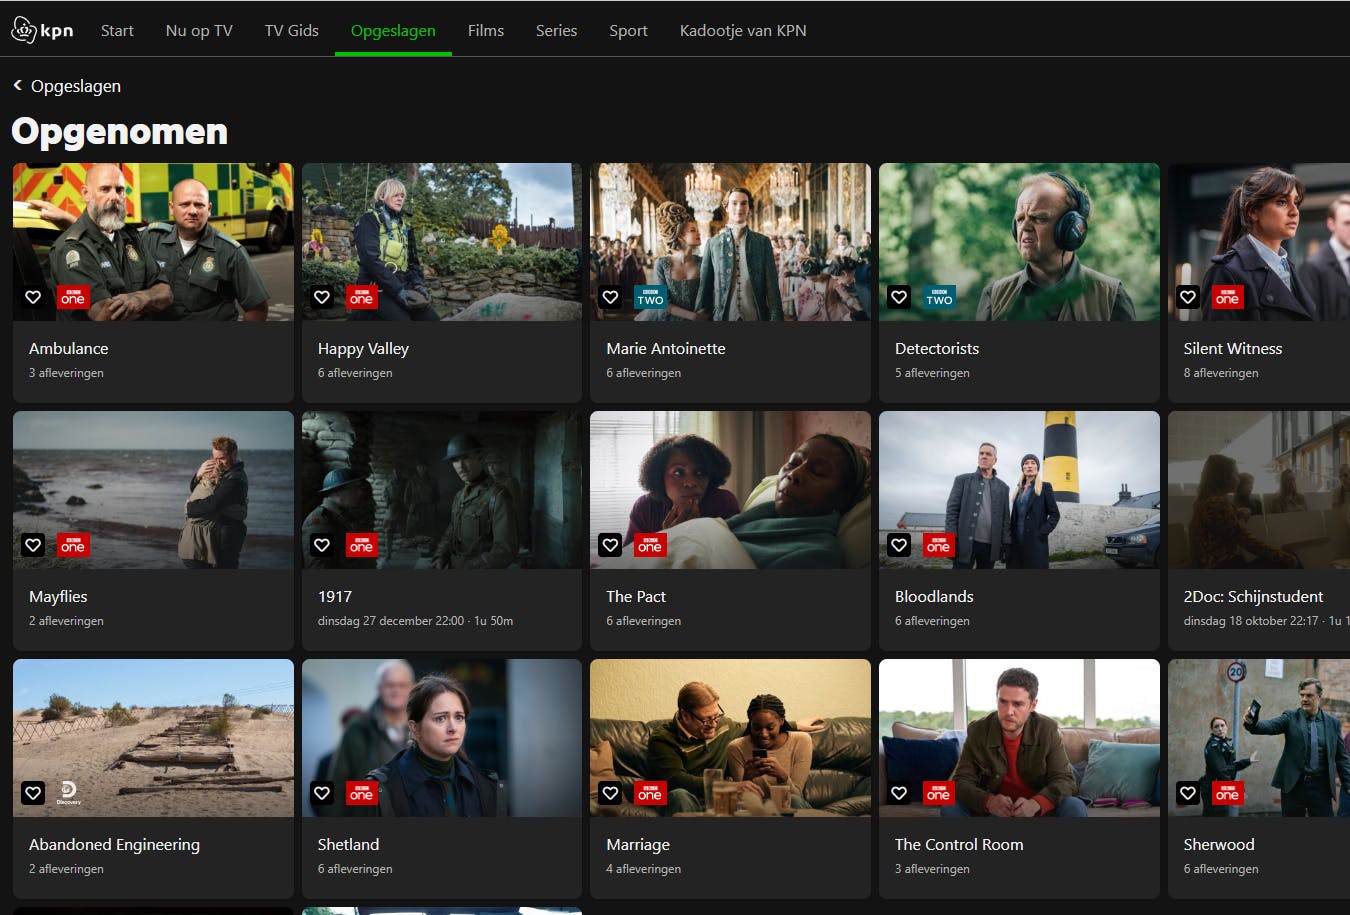Open Mayflies recording title
This screenshot has width=1350, height=915.
(58, 596)
